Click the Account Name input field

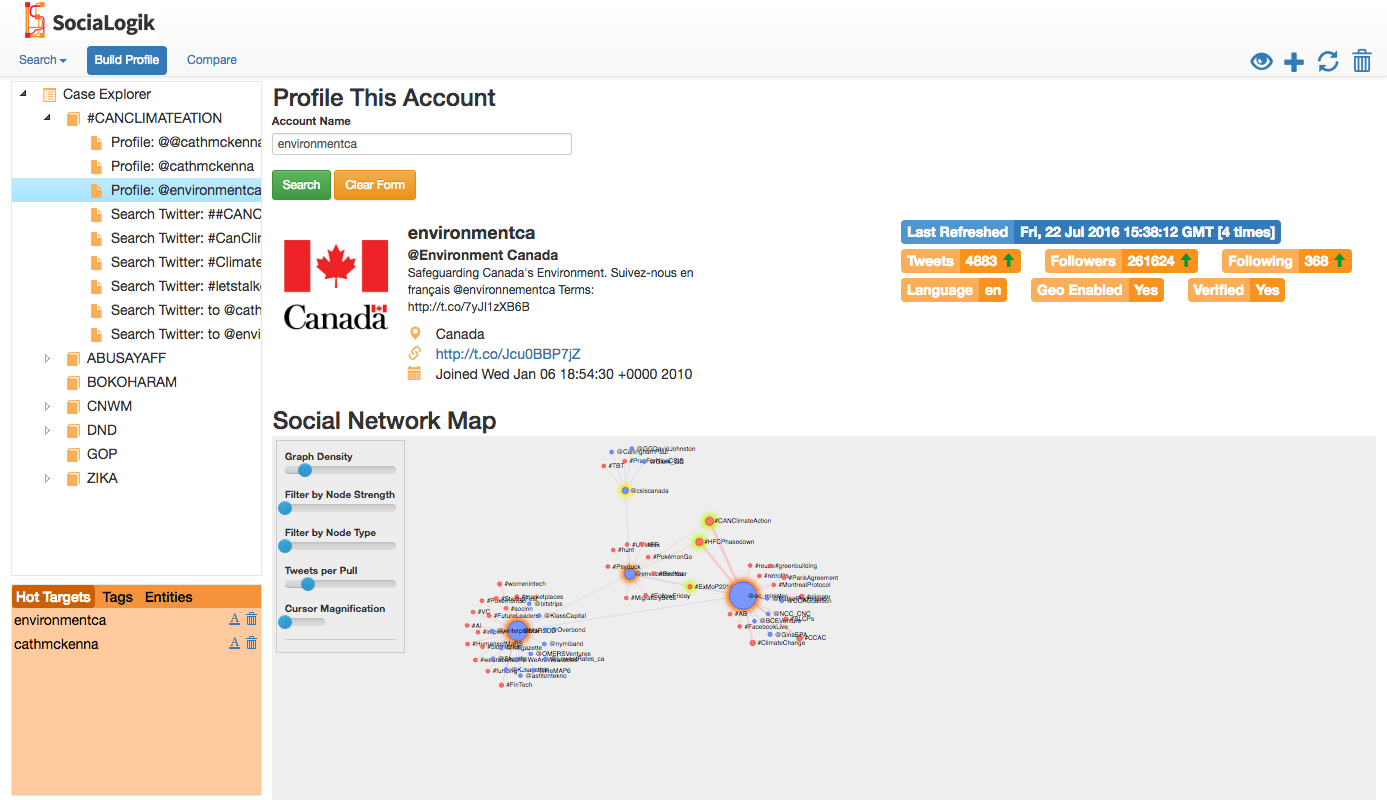[422, 144]
